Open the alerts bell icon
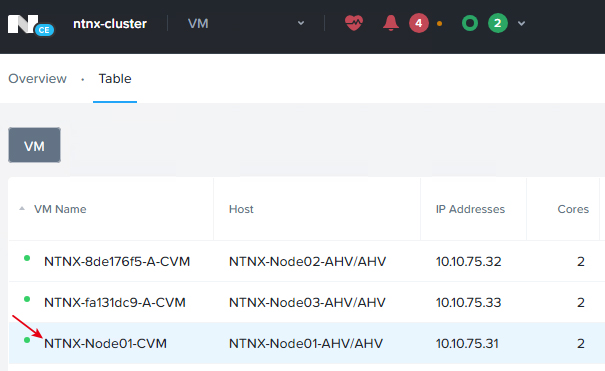This screenshot has width=605, height=371. tap(390, 23)
